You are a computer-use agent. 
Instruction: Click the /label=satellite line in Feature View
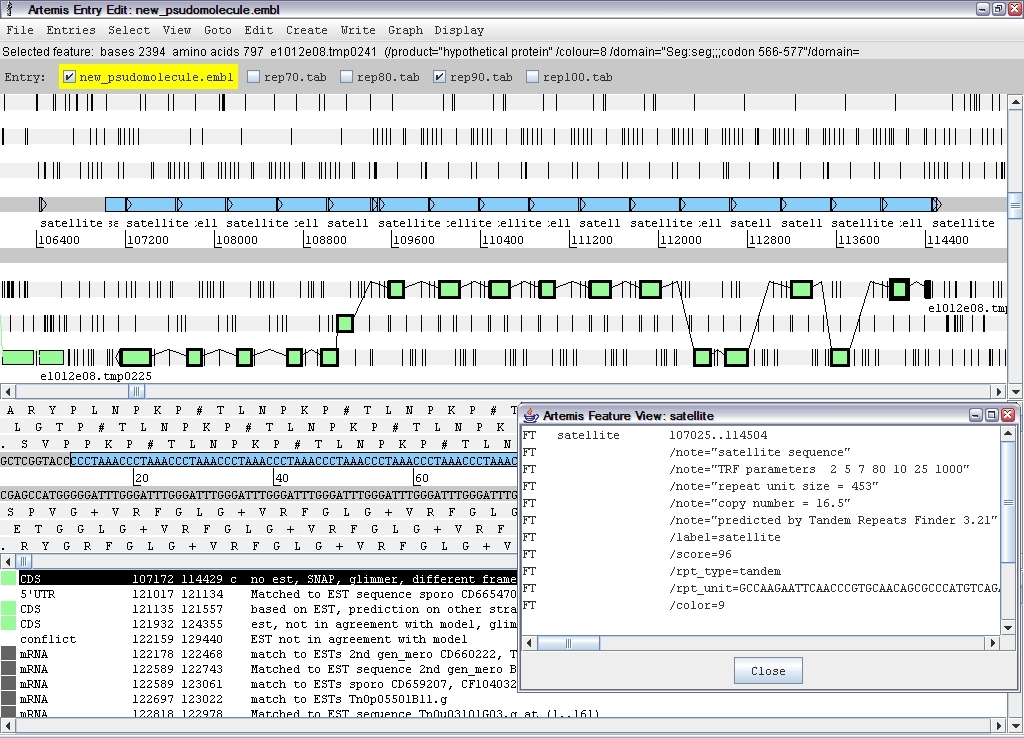click(x=725, y=537)
